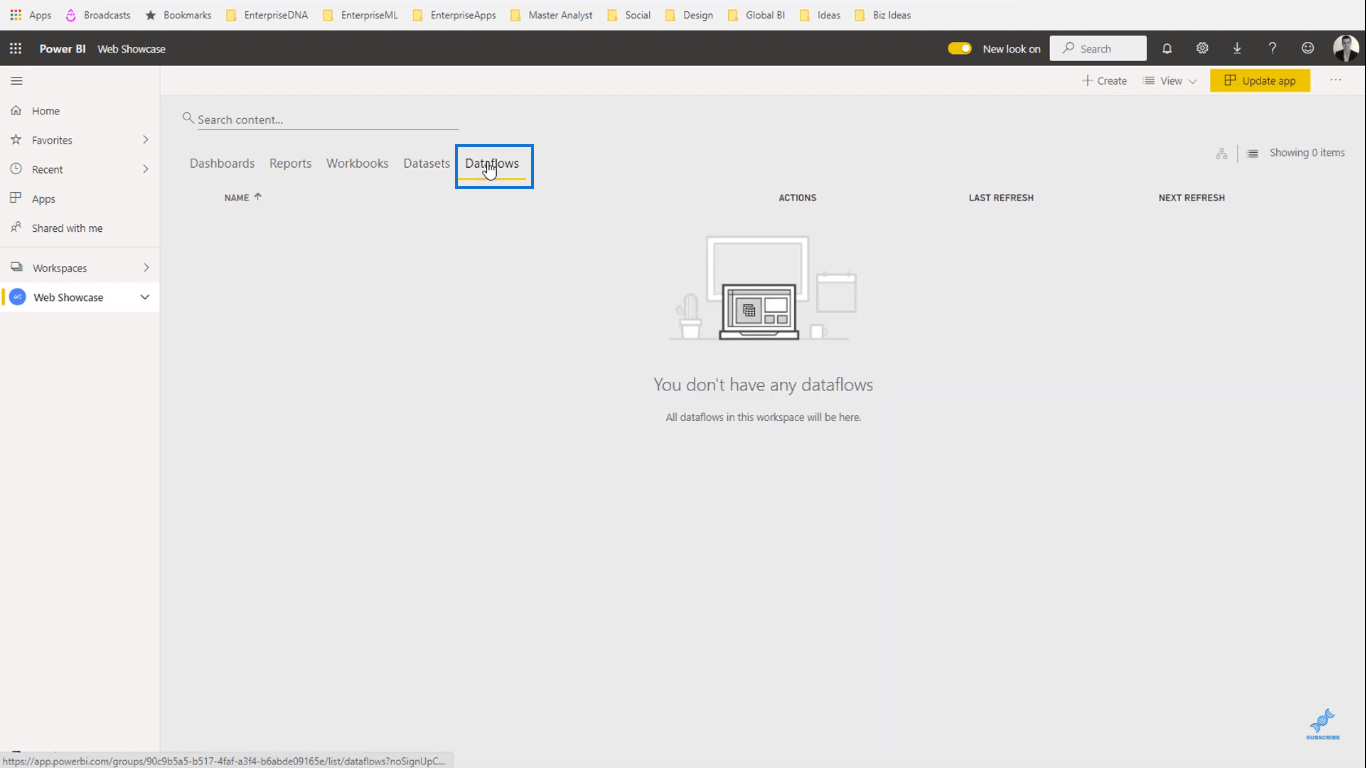This screenshot has width=1366, height=768.
Task: Click the browser Apps grid icon
Action: tap(15, 15)
